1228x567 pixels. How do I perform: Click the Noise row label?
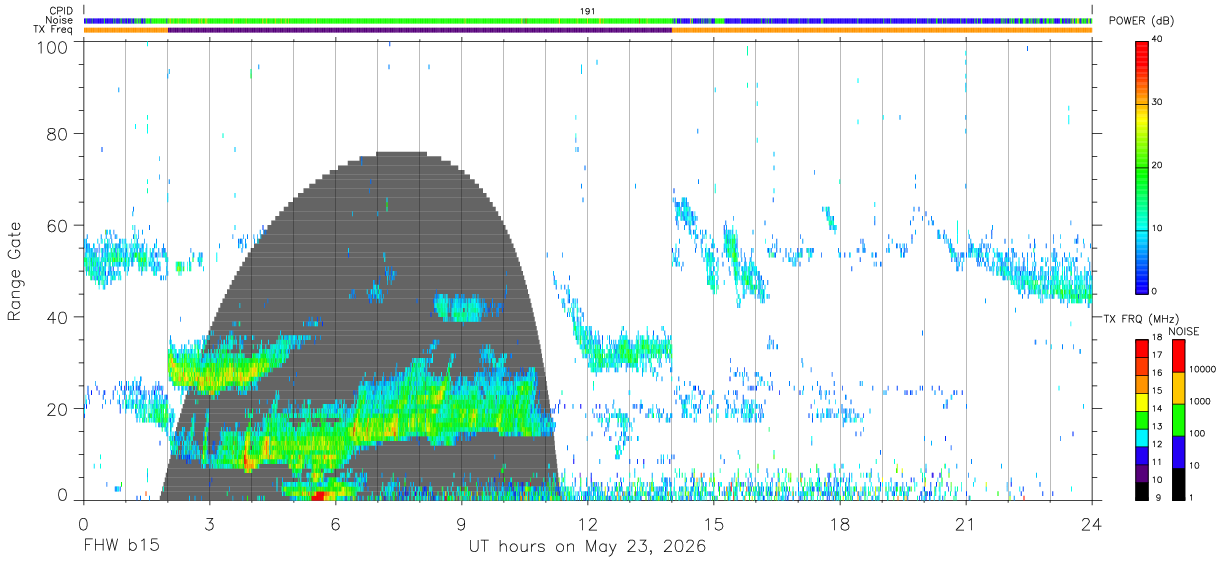click(61, 20)
